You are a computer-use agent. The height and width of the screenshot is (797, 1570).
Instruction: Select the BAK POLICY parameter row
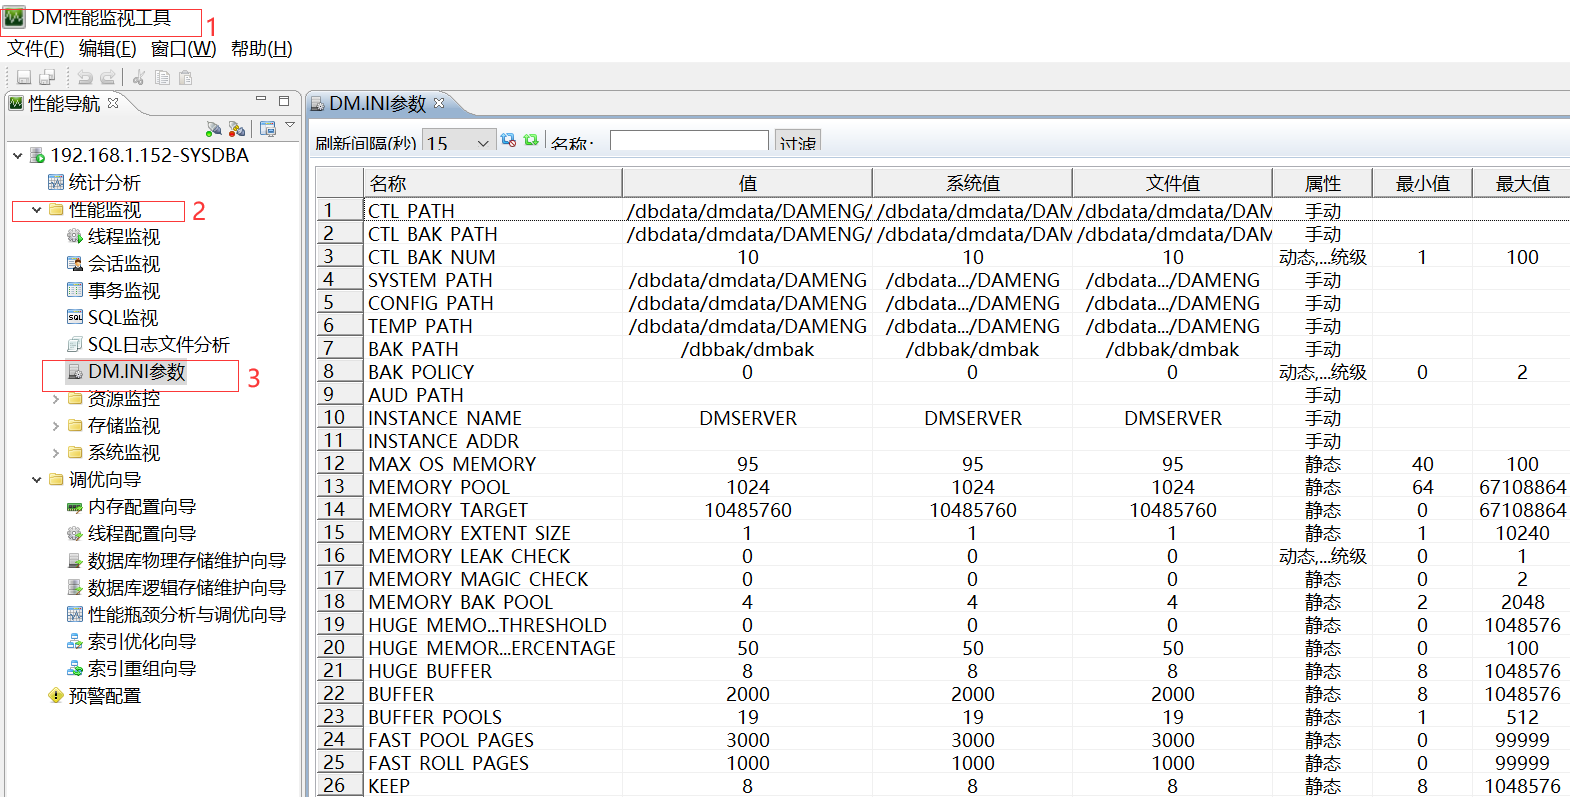[x=942, y=372]
